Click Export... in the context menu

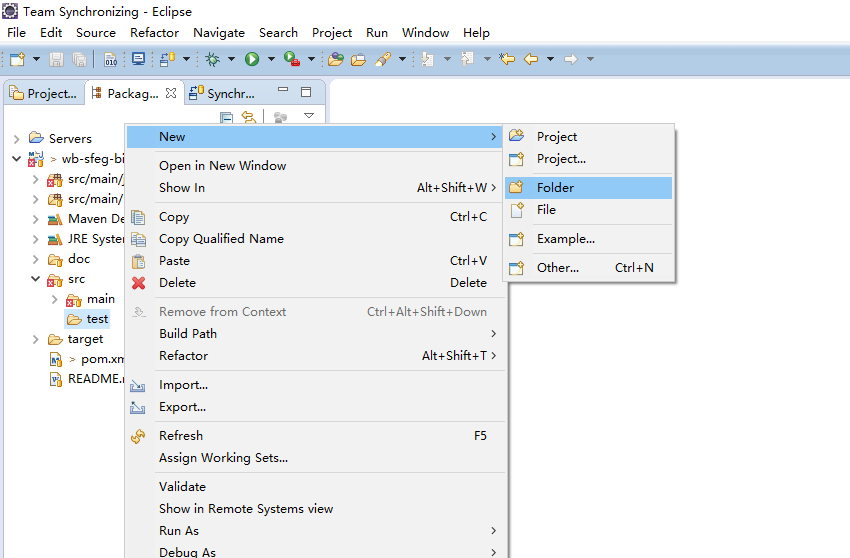pyautogui.click(x=314, y=407)
